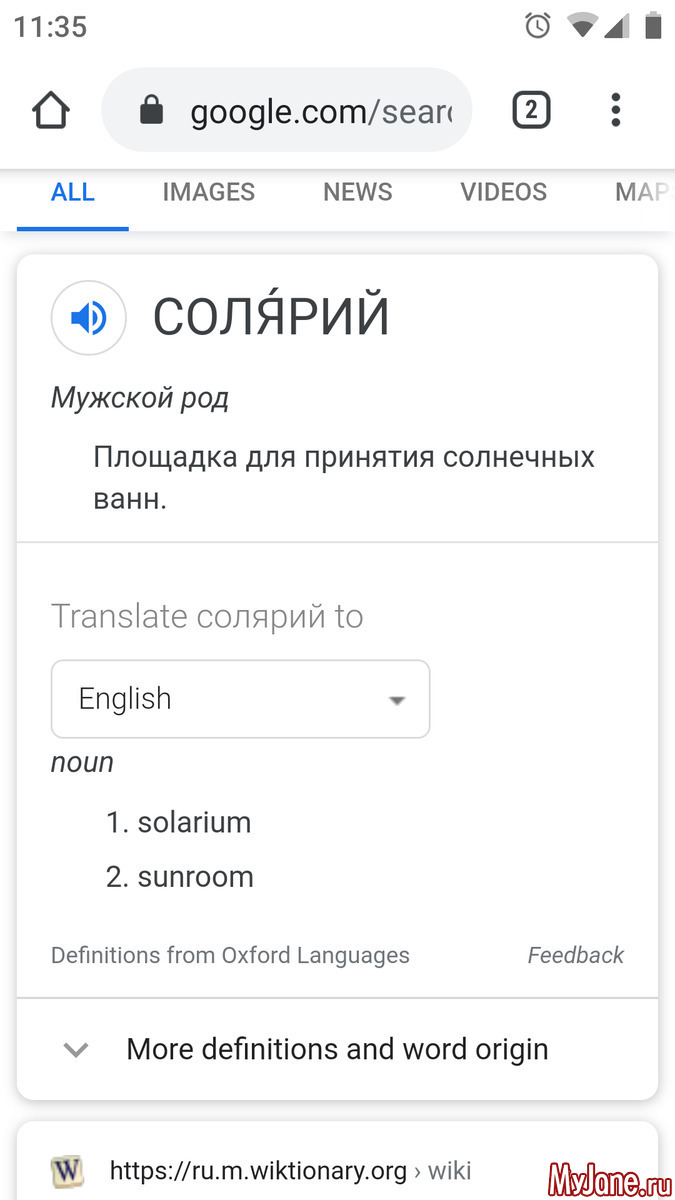Click the chevron beside More definitions

[x=76, y=1049]
